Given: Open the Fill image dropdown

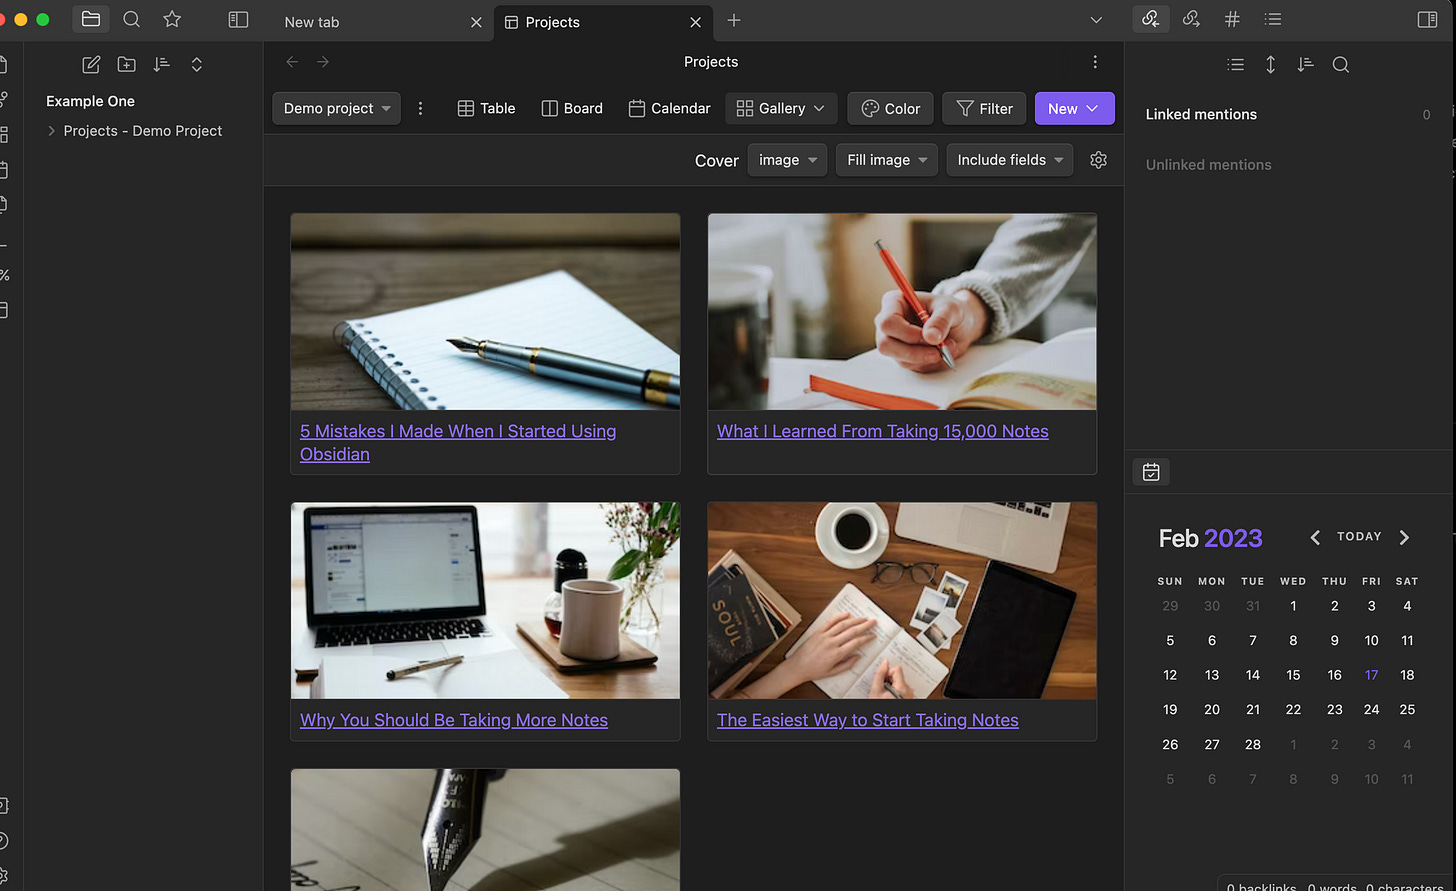Looking at the screenshot, I should pyautogui.click(x=887, y=160).
